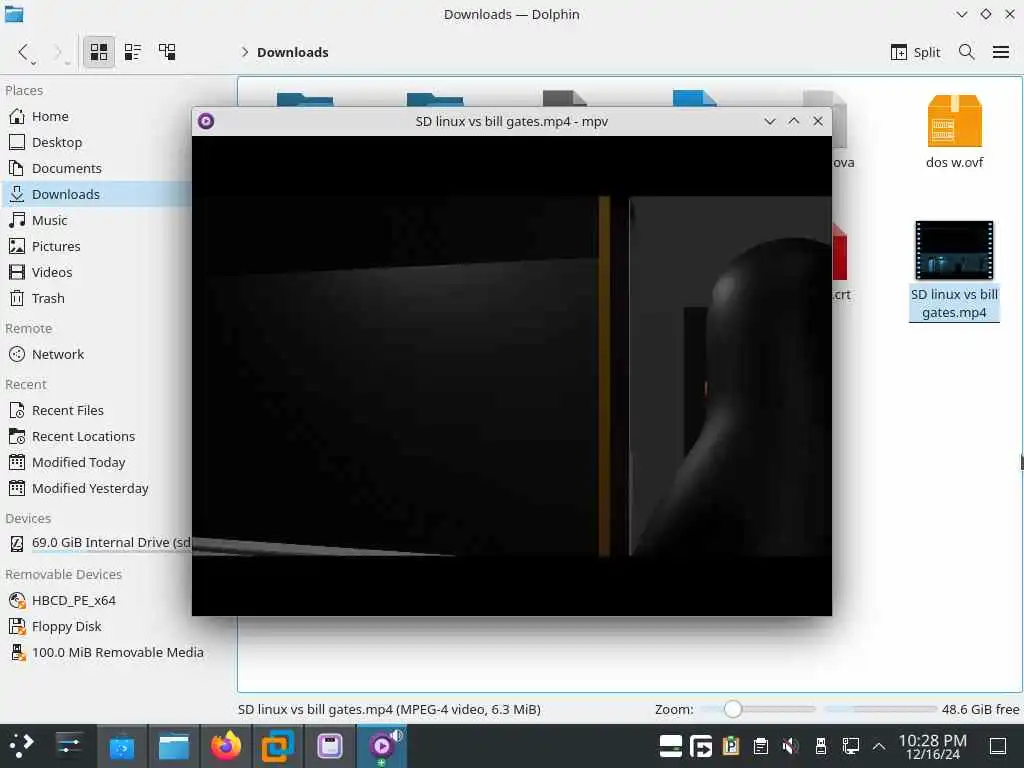Click the file info text in status bar
The height and width of the screenshot is (768, 1024).
pyautogui.click(x=389, y=709)
